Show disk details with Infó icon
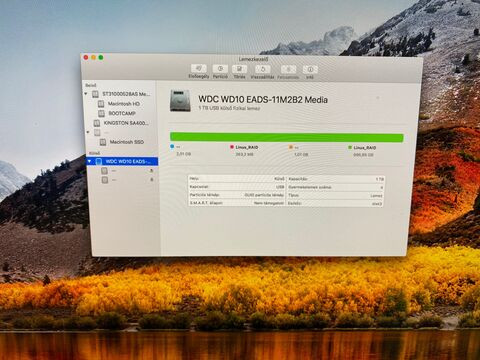This screenshot has height=360, width=480. click(x=310, y=70)
